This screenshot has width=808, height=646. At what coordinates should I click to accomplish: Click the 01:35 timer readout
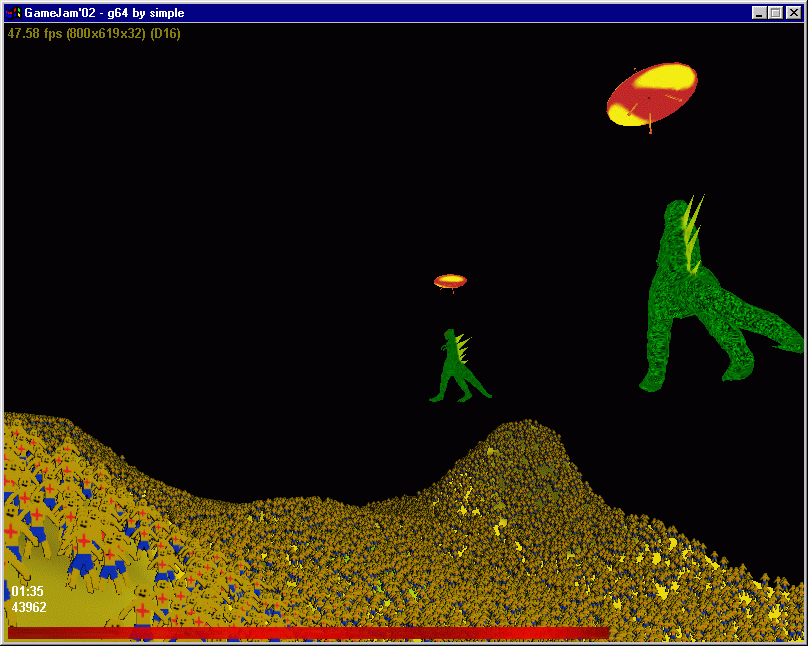tap(28, 591)
